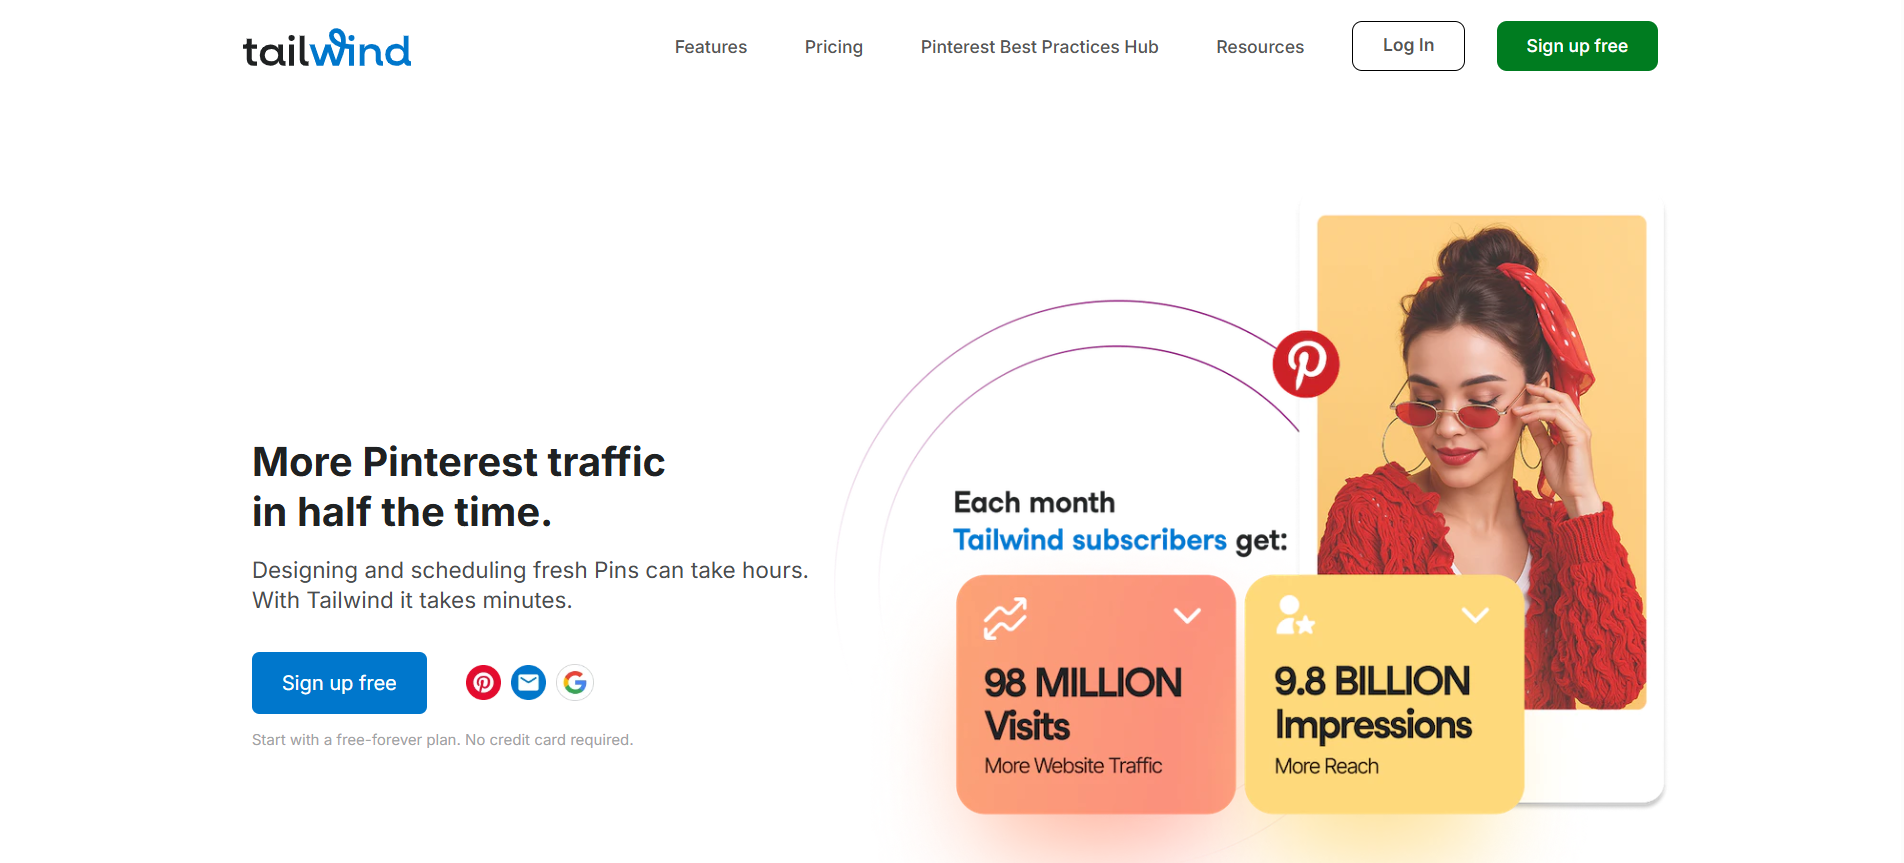Image resolution: width=1904 pixels, height=863 pixels.
Task: Select the audience icon on the yellow card
Action: (1293, 616)
